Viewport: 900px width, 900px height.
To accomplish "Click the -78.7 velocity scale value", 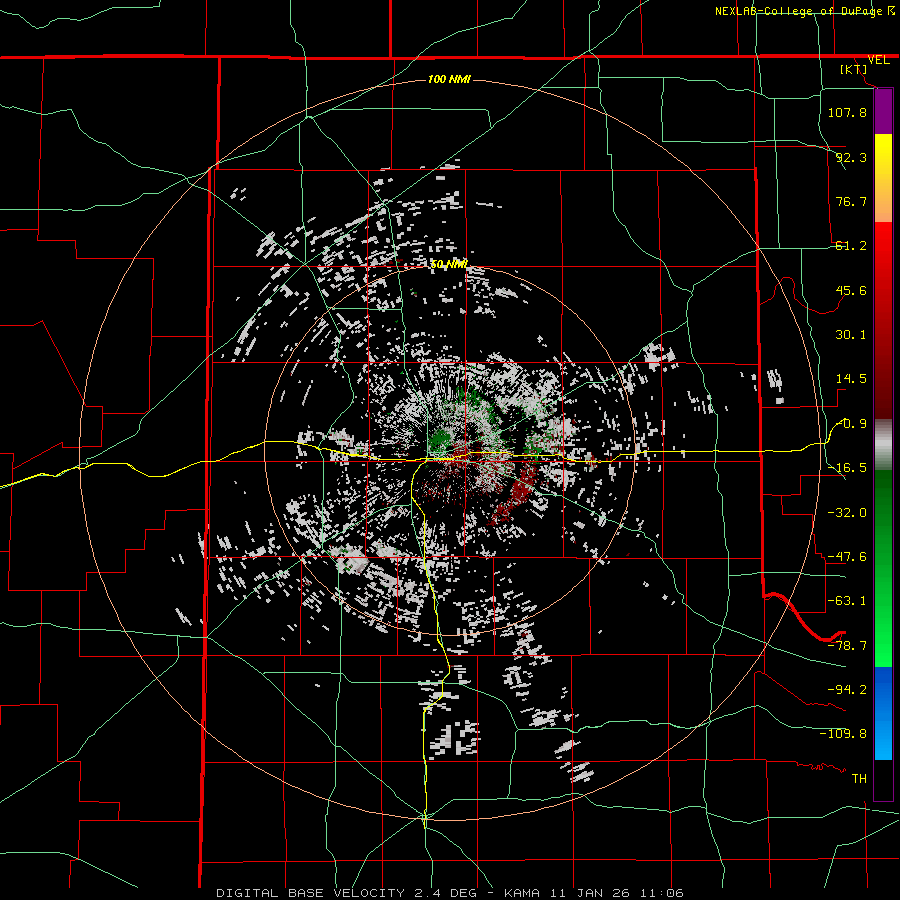I will 847,646.
